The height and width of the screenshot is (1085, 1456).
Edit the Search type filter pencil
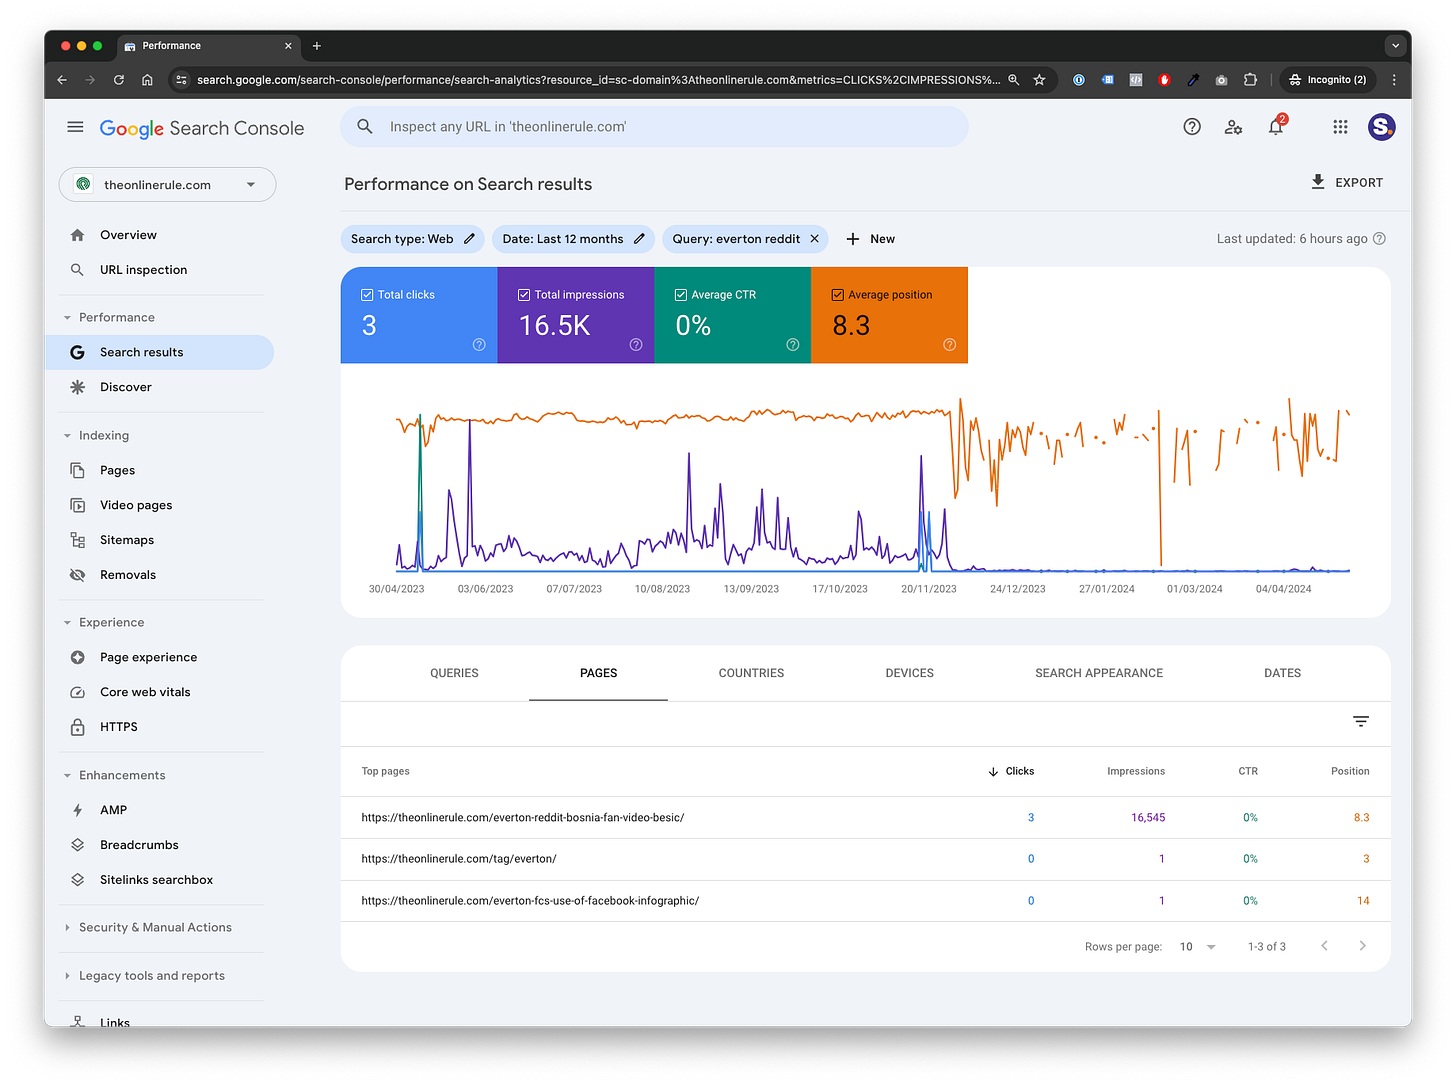tap(469, 239)
